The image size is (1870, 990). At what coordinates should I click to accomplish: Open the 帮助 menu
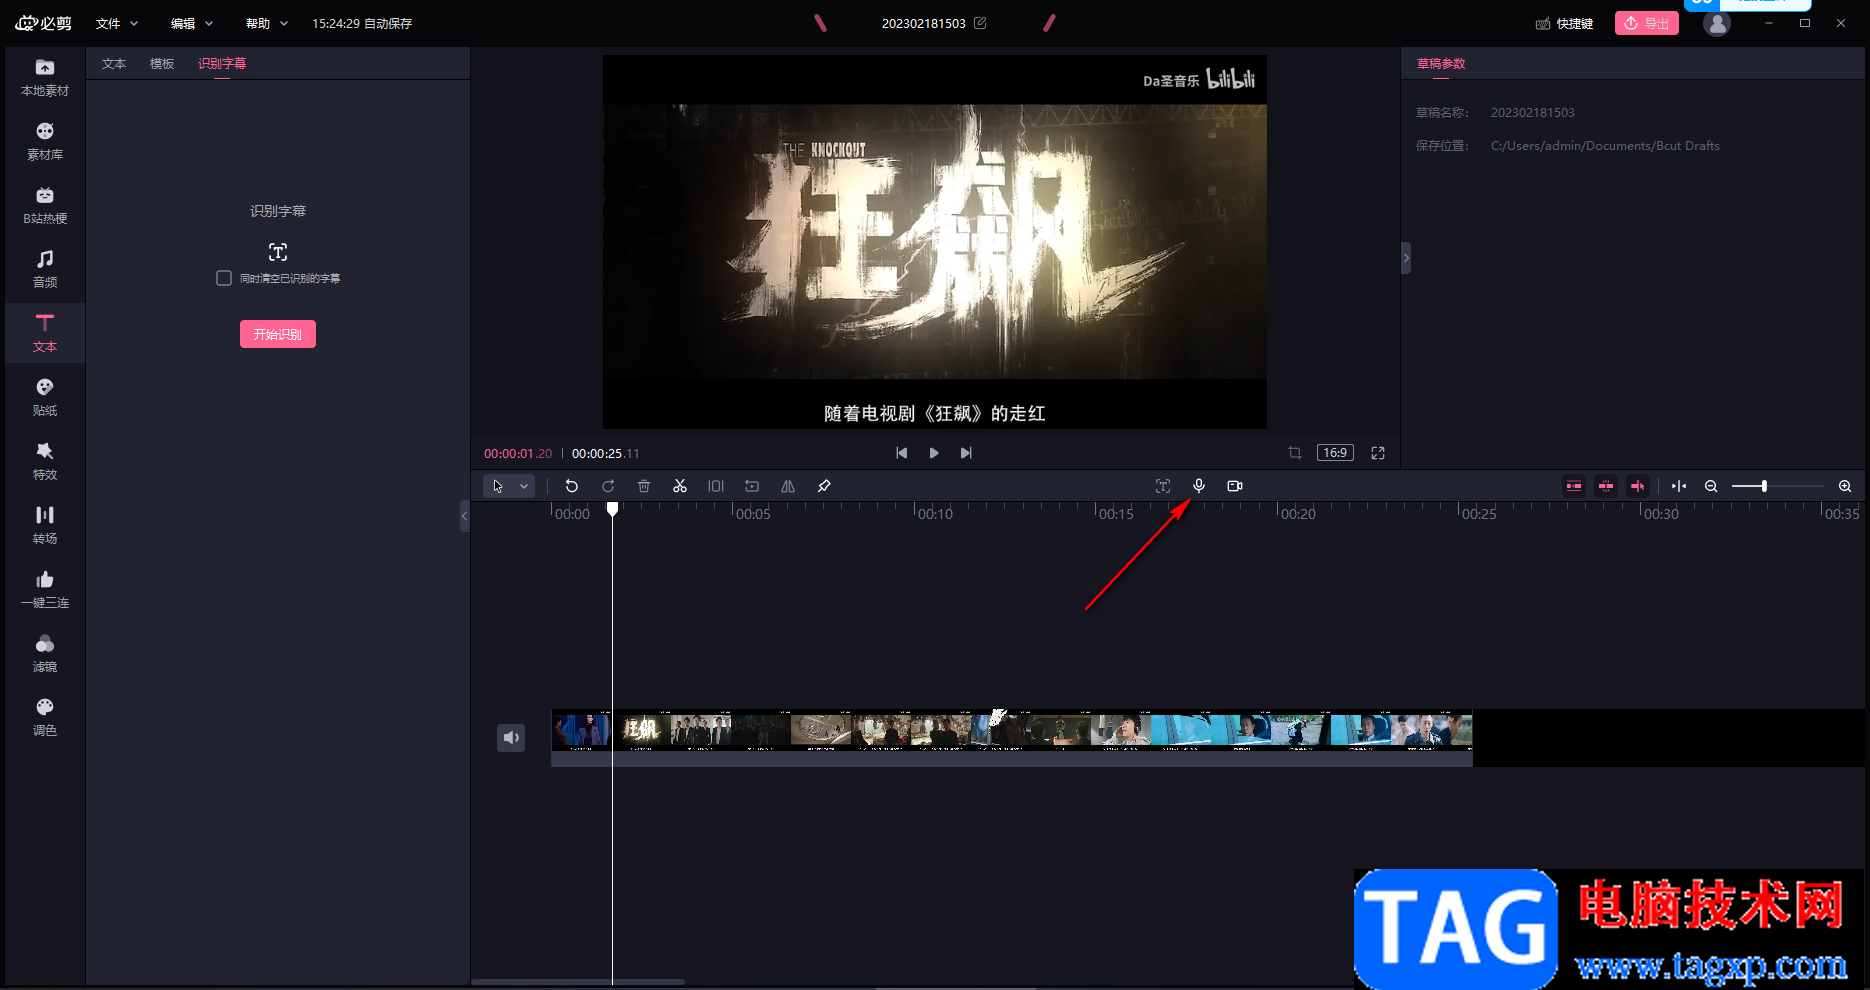click(x=267, y=23)
